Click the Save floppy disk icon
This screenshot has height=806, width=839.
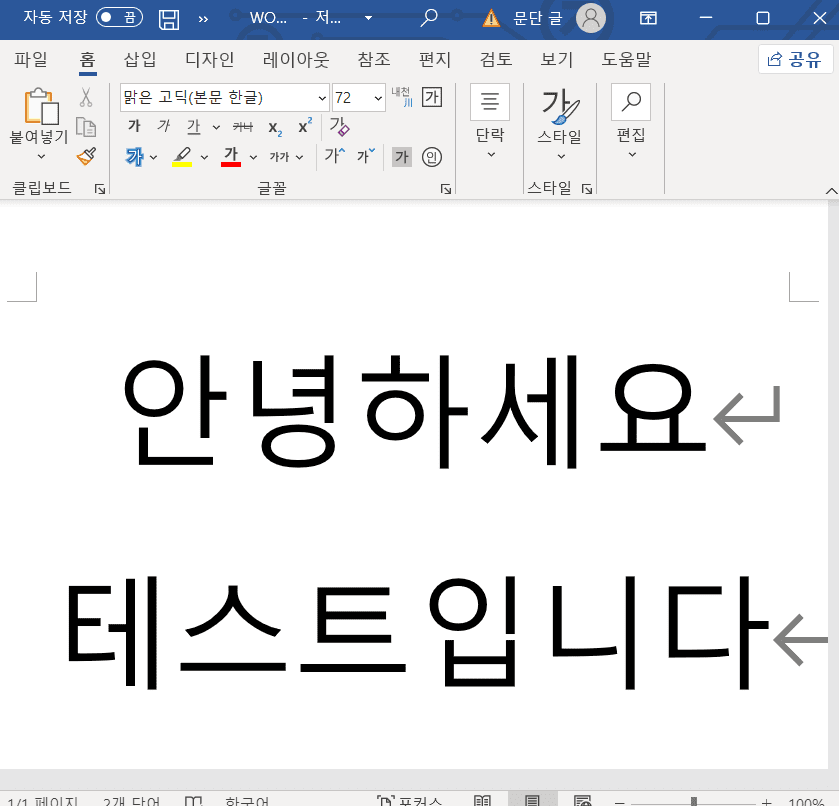(x=169, y=18)
